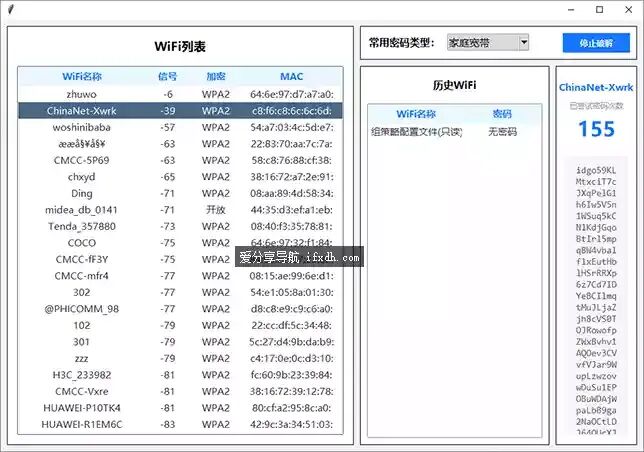Select the HUAWEI-R1EM6C network
Viewport: 644px width, 452px height.
[x=180, y=424]
